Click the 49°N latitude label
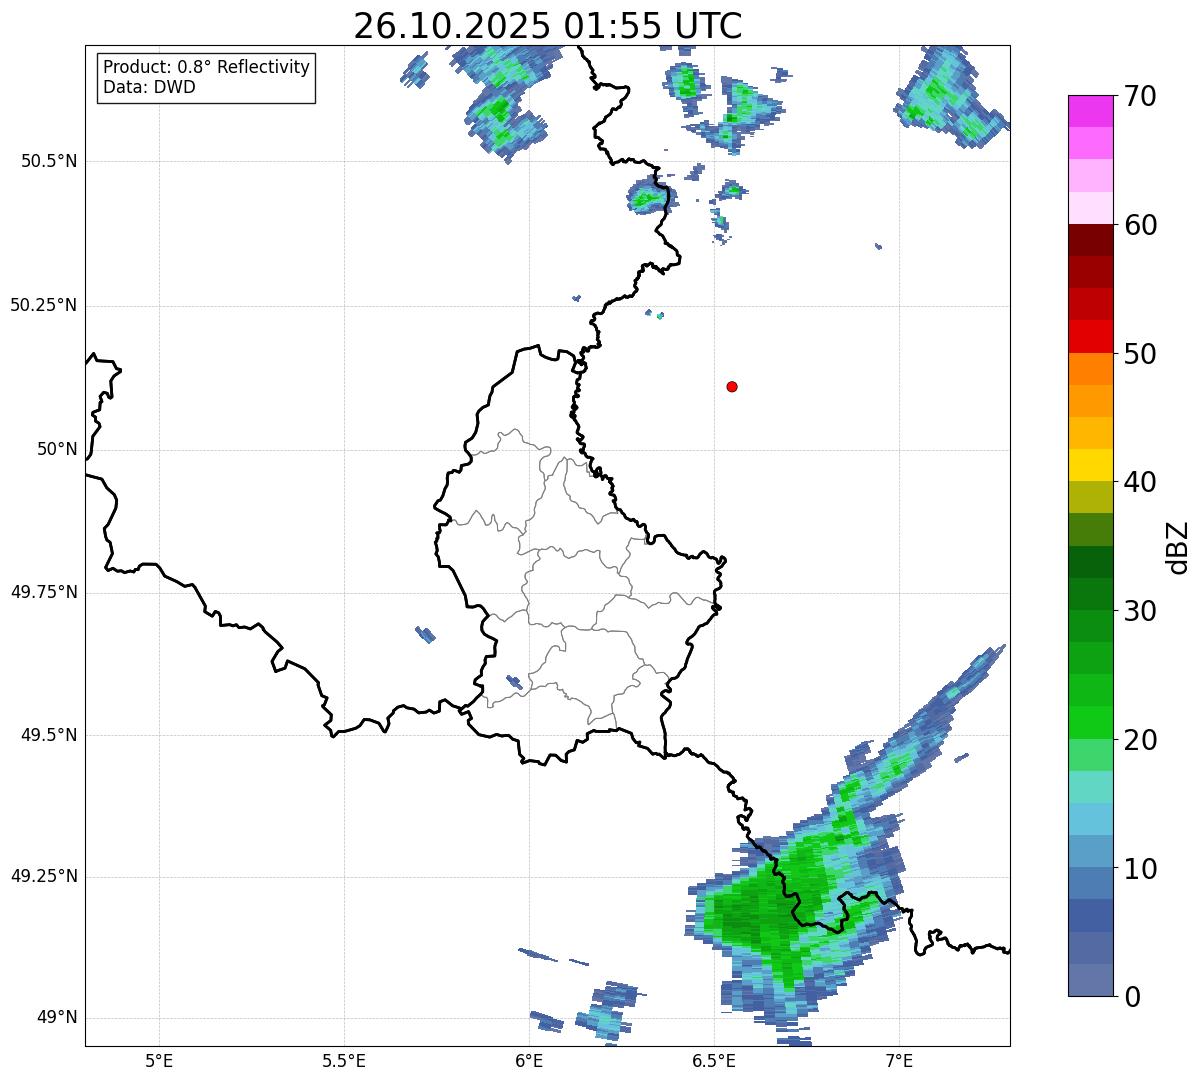This screenshot has height=1081, width=1202. (57, 1017)
